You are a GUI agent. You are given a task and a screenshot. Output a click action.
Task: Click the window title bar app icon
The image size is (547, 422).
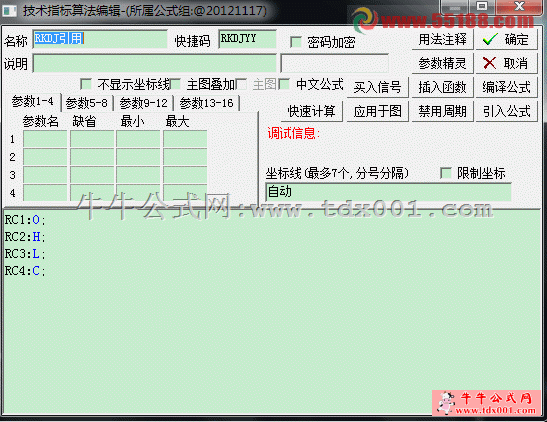pos(9,11)
